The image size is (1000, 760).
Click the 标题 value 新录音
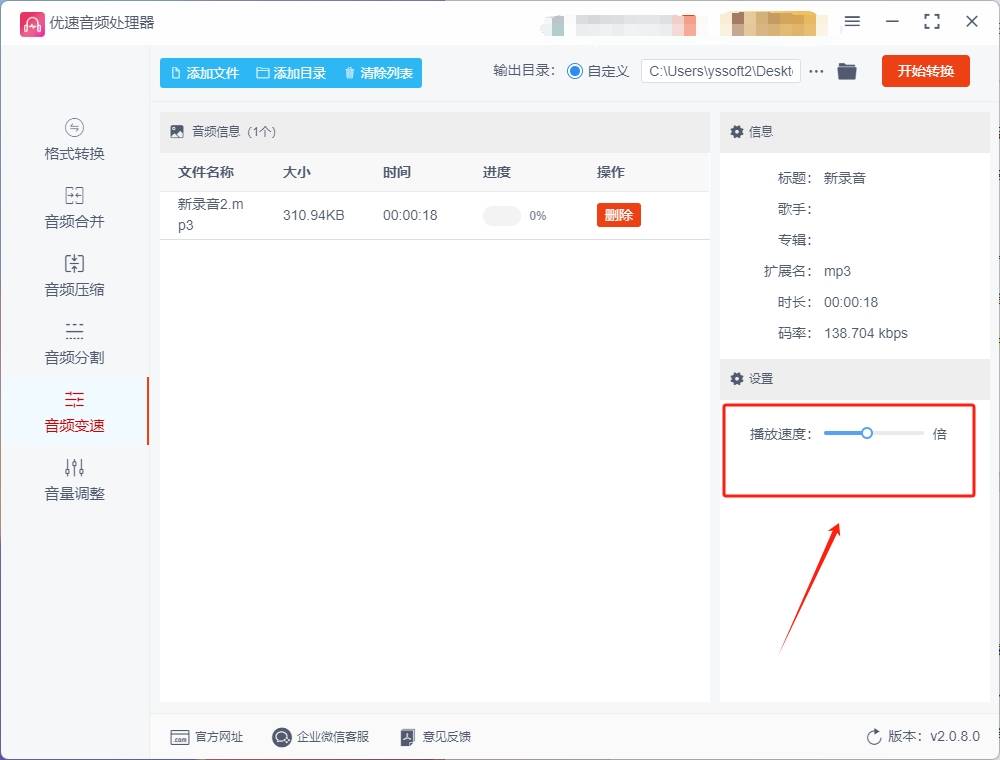tap(844, 179)
